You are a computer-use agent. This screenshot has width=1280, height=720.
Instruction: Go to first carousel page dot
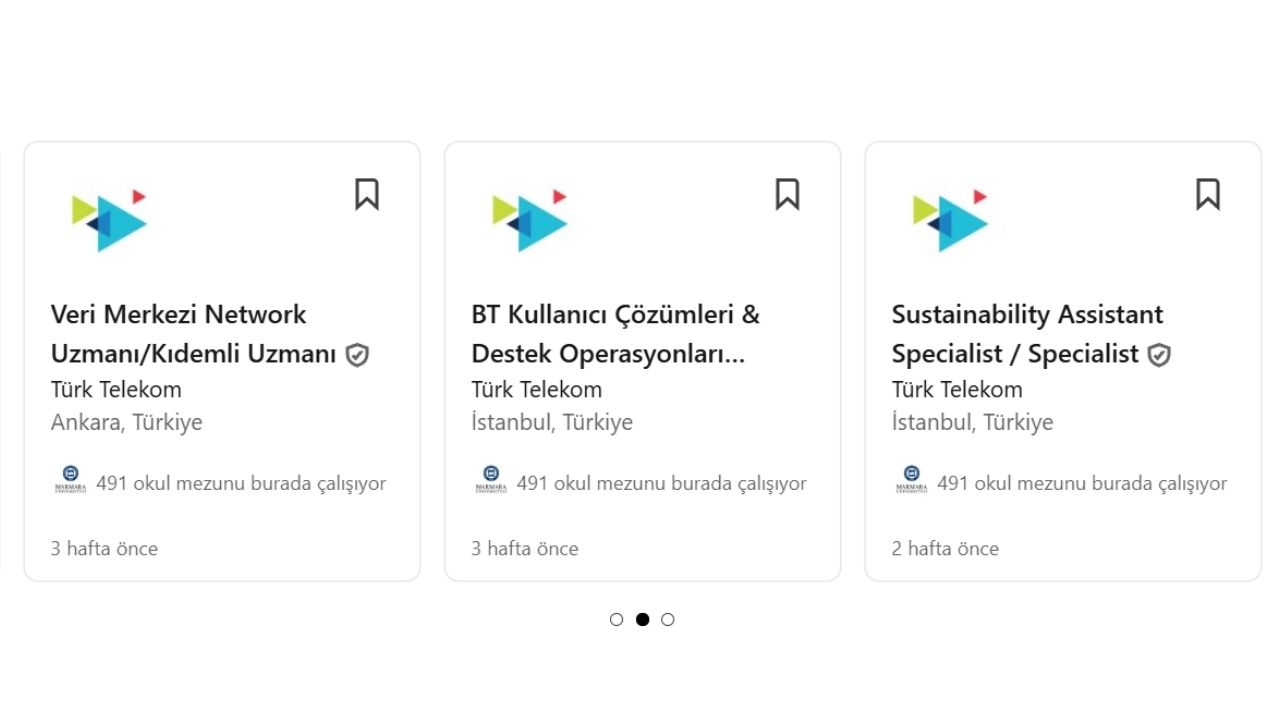[x=616, y=619]
